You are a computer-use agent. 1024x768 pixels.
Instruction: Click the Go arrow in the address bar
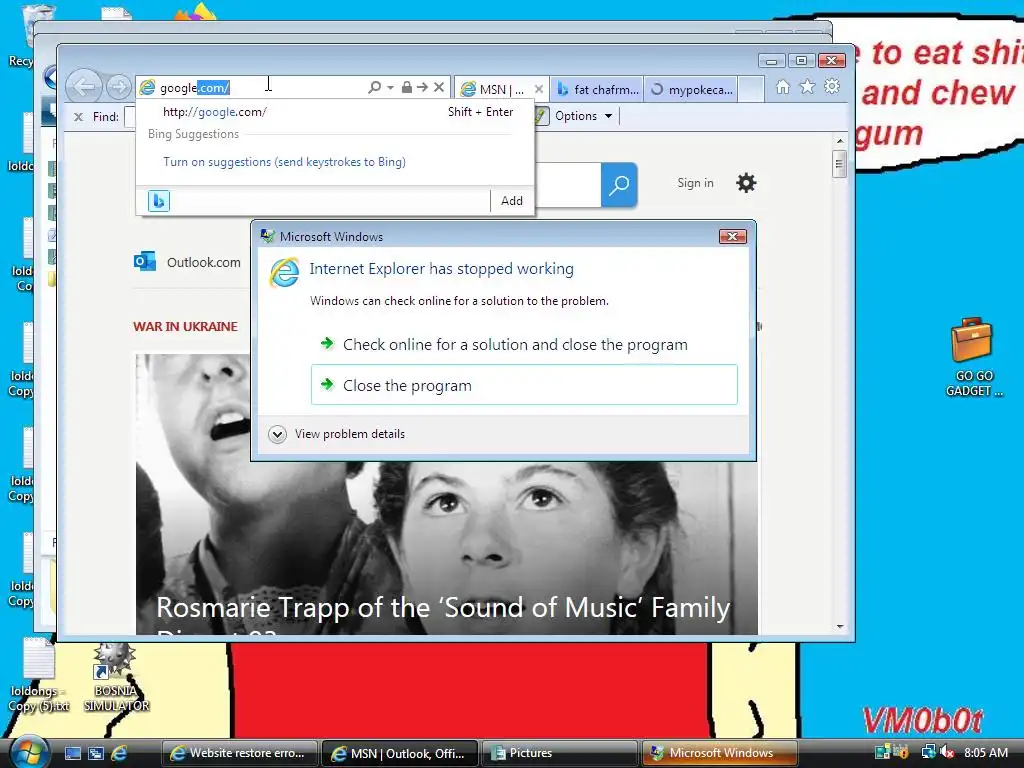(423, 87)
